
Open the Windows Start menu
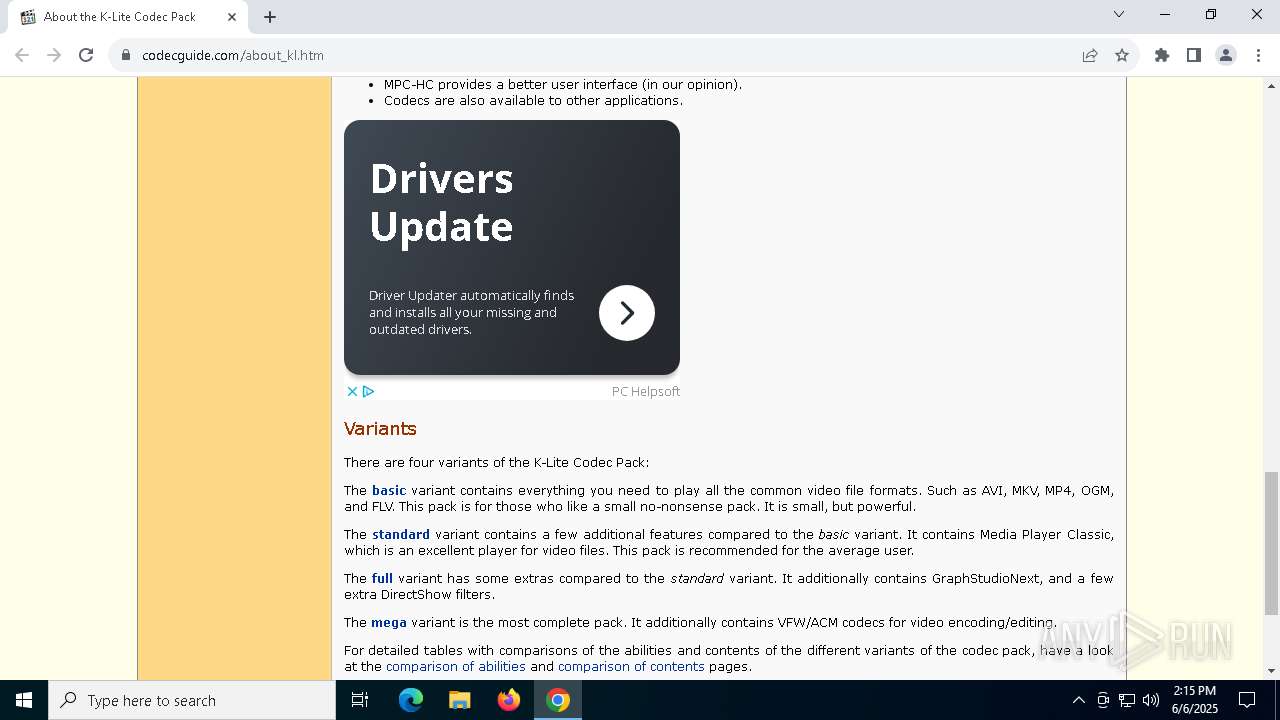[x=24, y=700]
